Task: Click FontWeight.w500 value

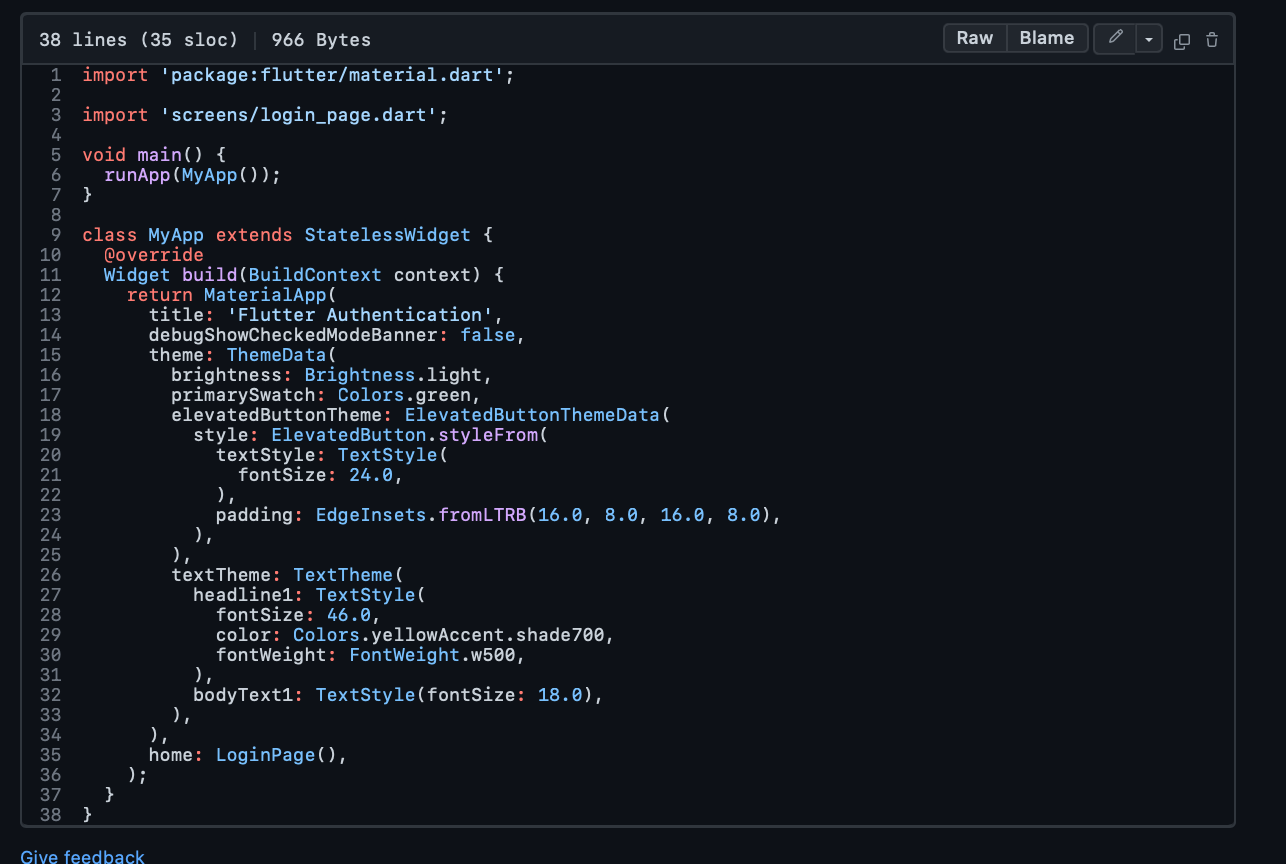Action: coord(432,655)
